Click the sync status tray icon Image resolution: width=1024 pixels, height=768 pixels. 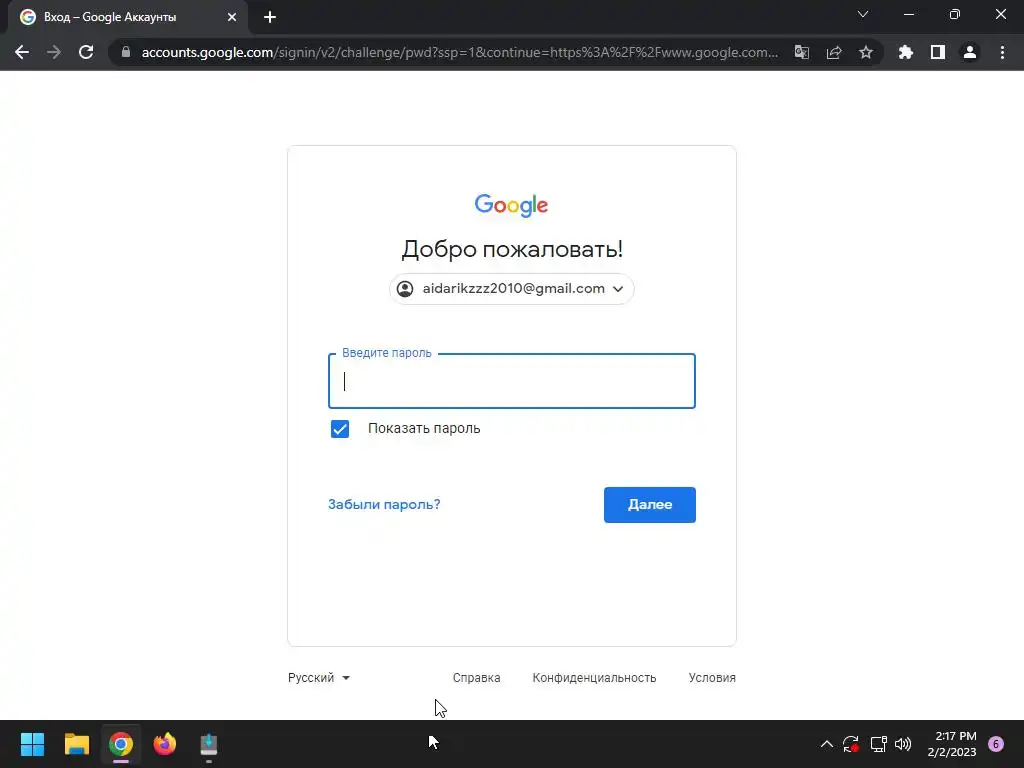tap(850, 744)
